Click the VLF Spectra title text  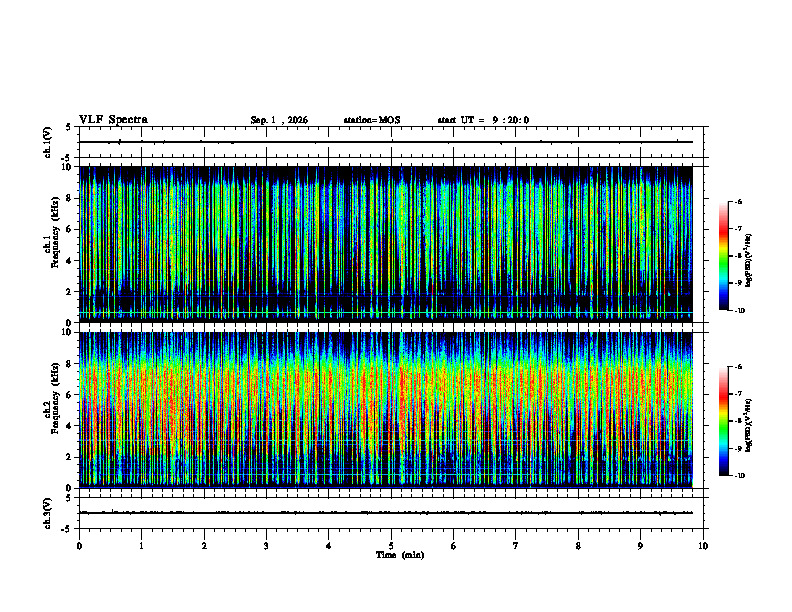coord(113,120)
